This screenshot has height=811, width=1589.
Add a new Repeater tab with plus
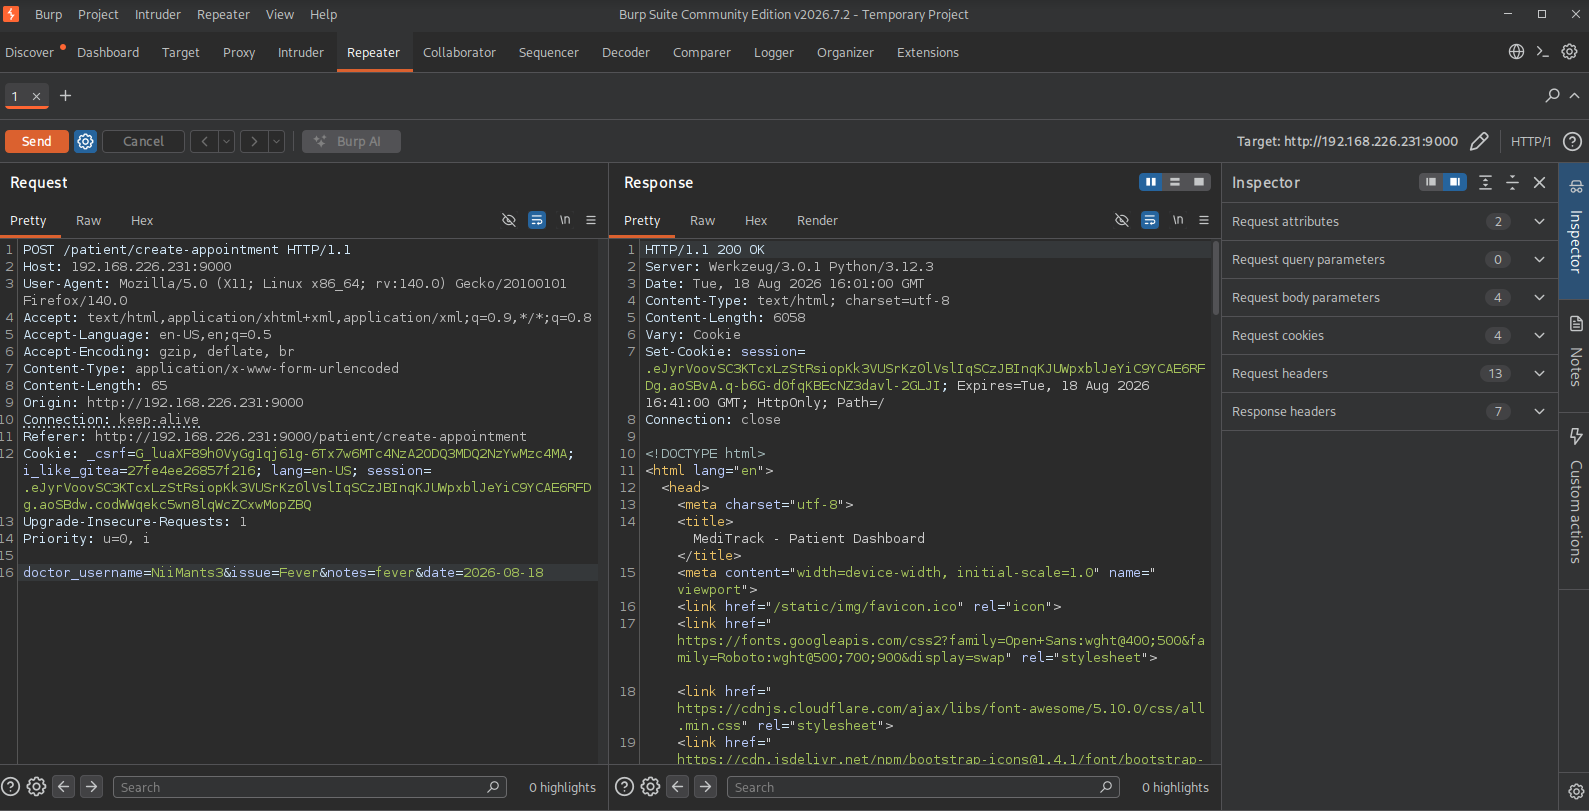click(x=65, y=95)
